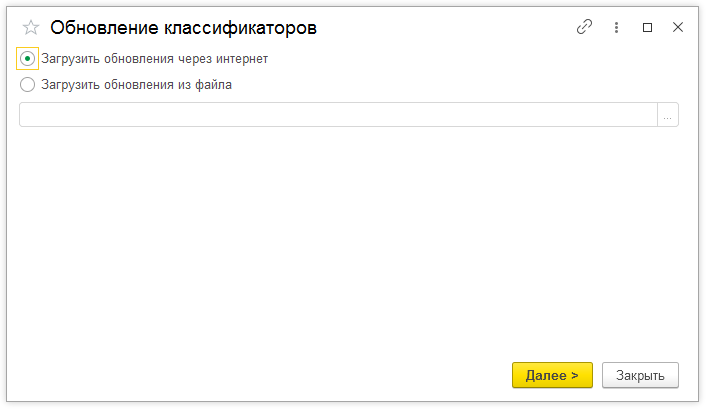707x409 pixels.
Task: Proceed to next step with Далее
Action: tap(552, 375)
